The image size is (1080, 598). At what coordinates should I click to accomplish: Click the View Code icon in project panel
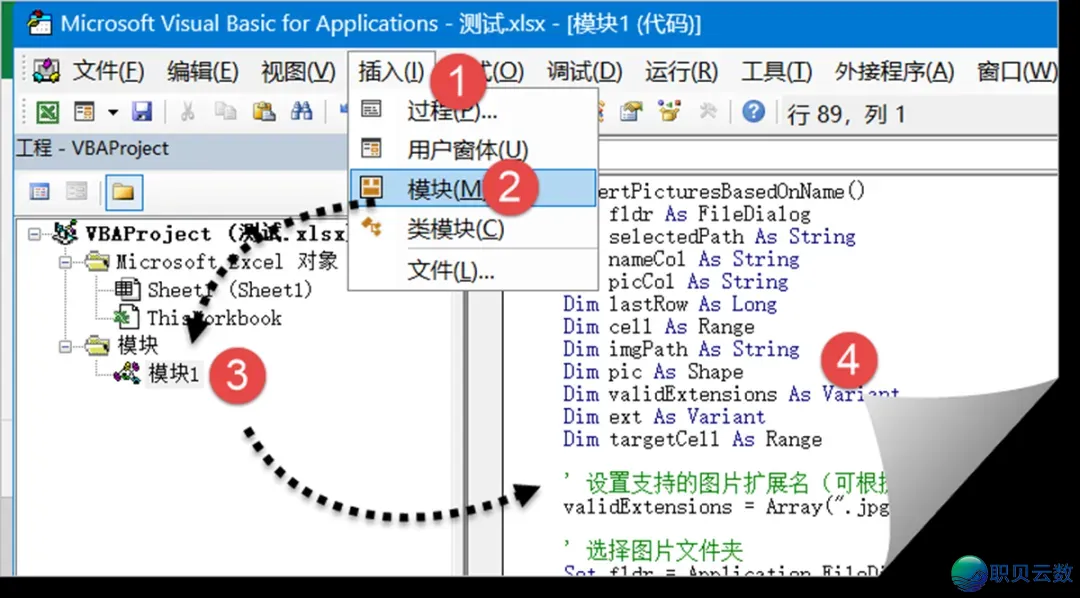(x=39, y=192)
